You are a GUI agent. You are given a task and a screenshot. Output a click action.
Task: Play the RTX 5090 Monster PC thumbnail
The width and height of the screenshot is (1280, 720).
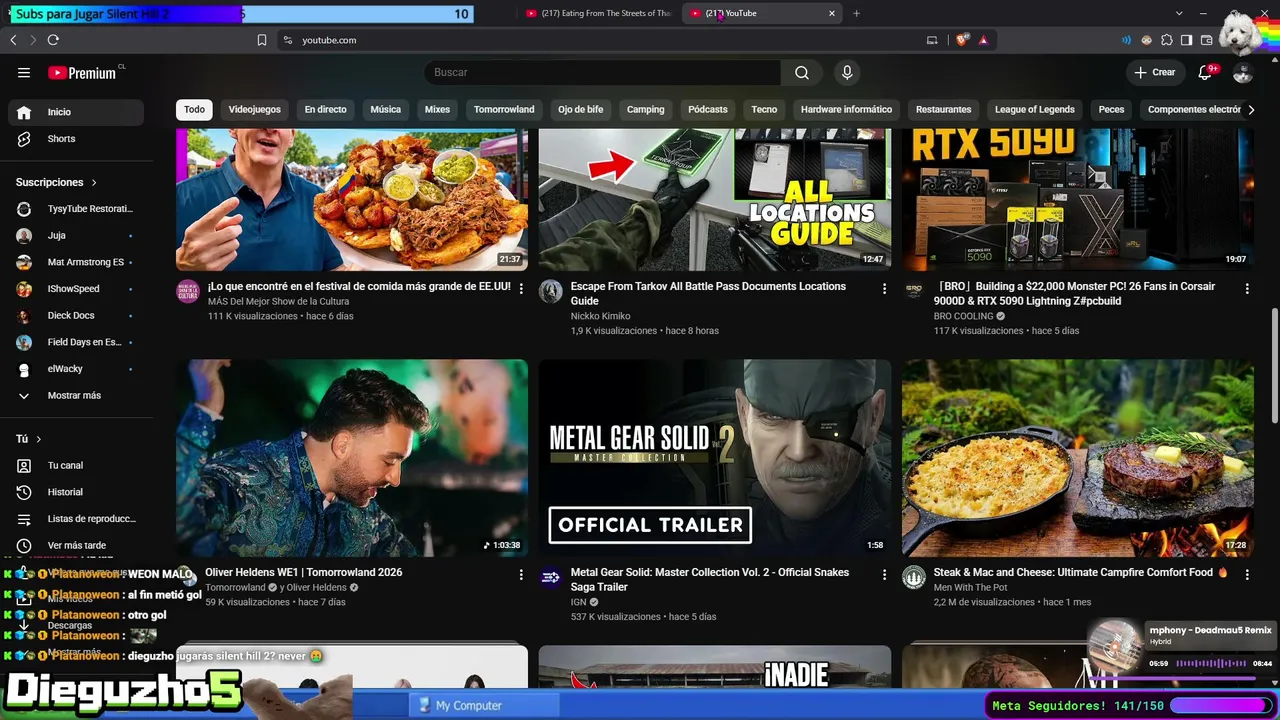[x=1078, y=200]
